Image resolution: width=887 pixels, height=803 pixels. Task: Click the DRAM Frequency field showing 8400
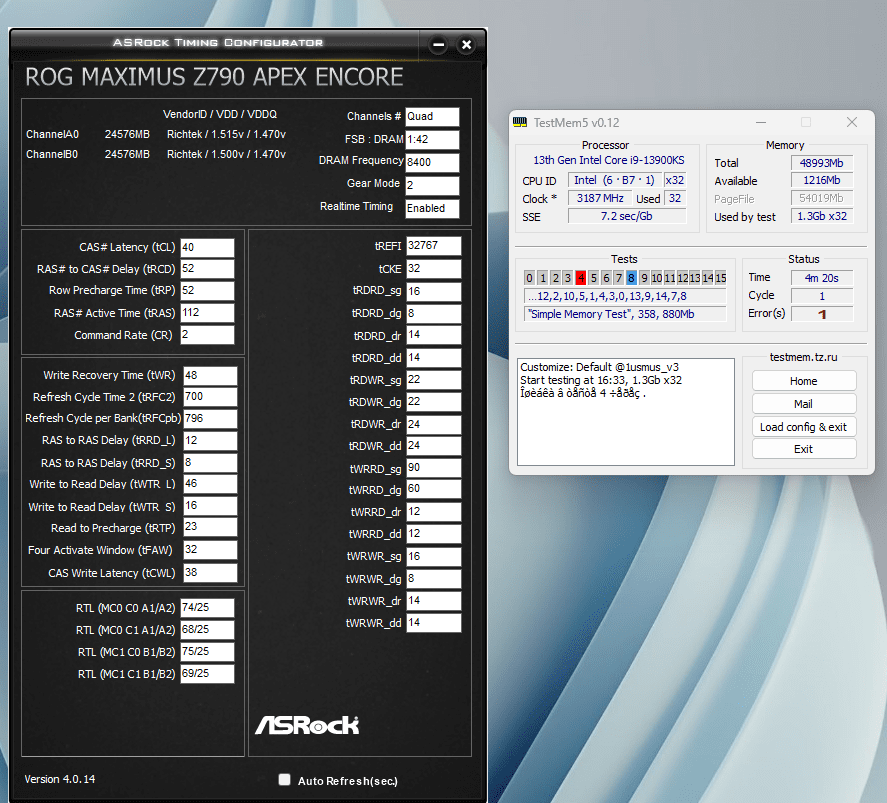point(432,162)
